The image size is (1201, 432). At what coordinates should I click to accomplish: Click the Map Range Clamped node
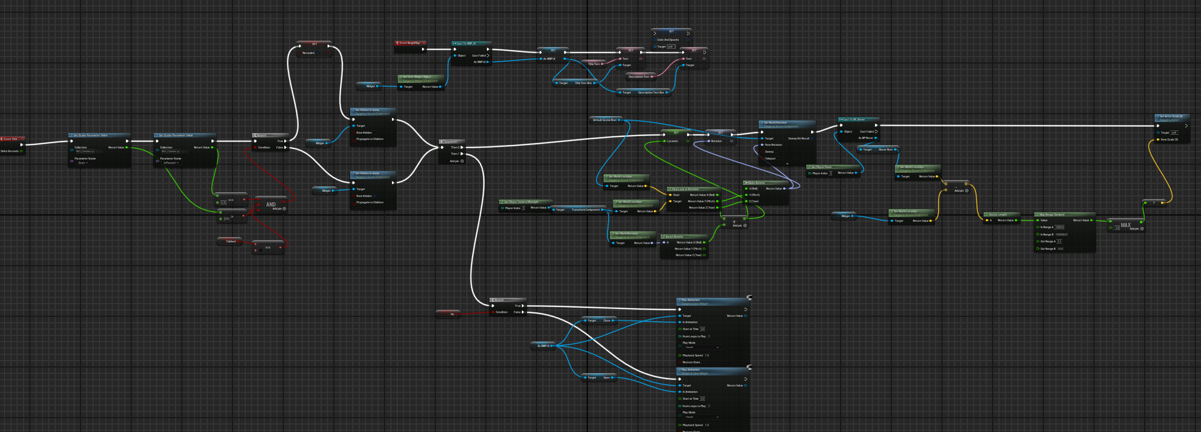[x=1064, y=214]
